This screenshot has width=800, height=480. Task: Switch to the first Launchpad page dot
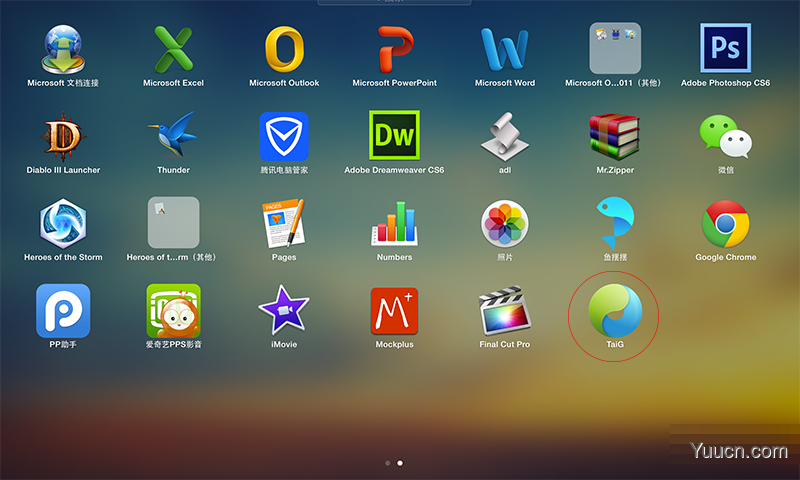point(388,463)
